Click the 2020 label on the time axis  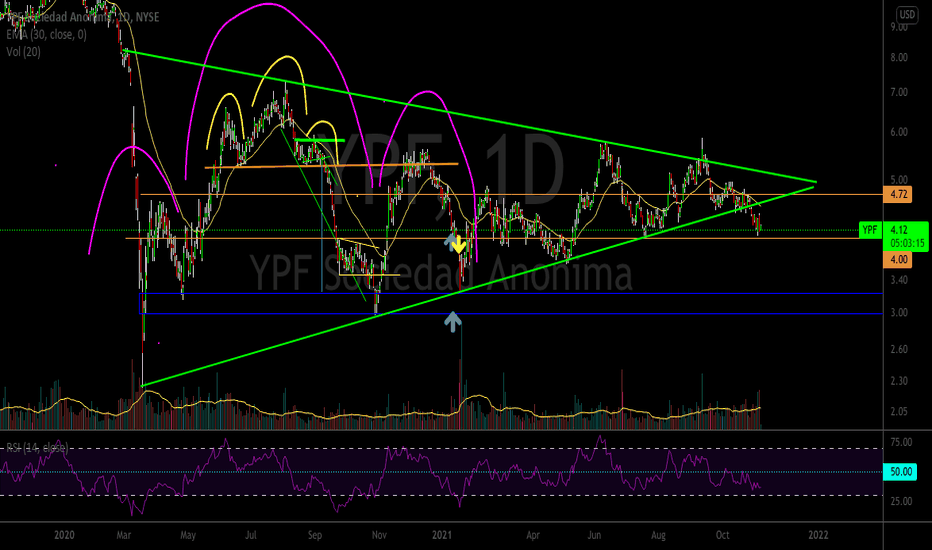64,535
